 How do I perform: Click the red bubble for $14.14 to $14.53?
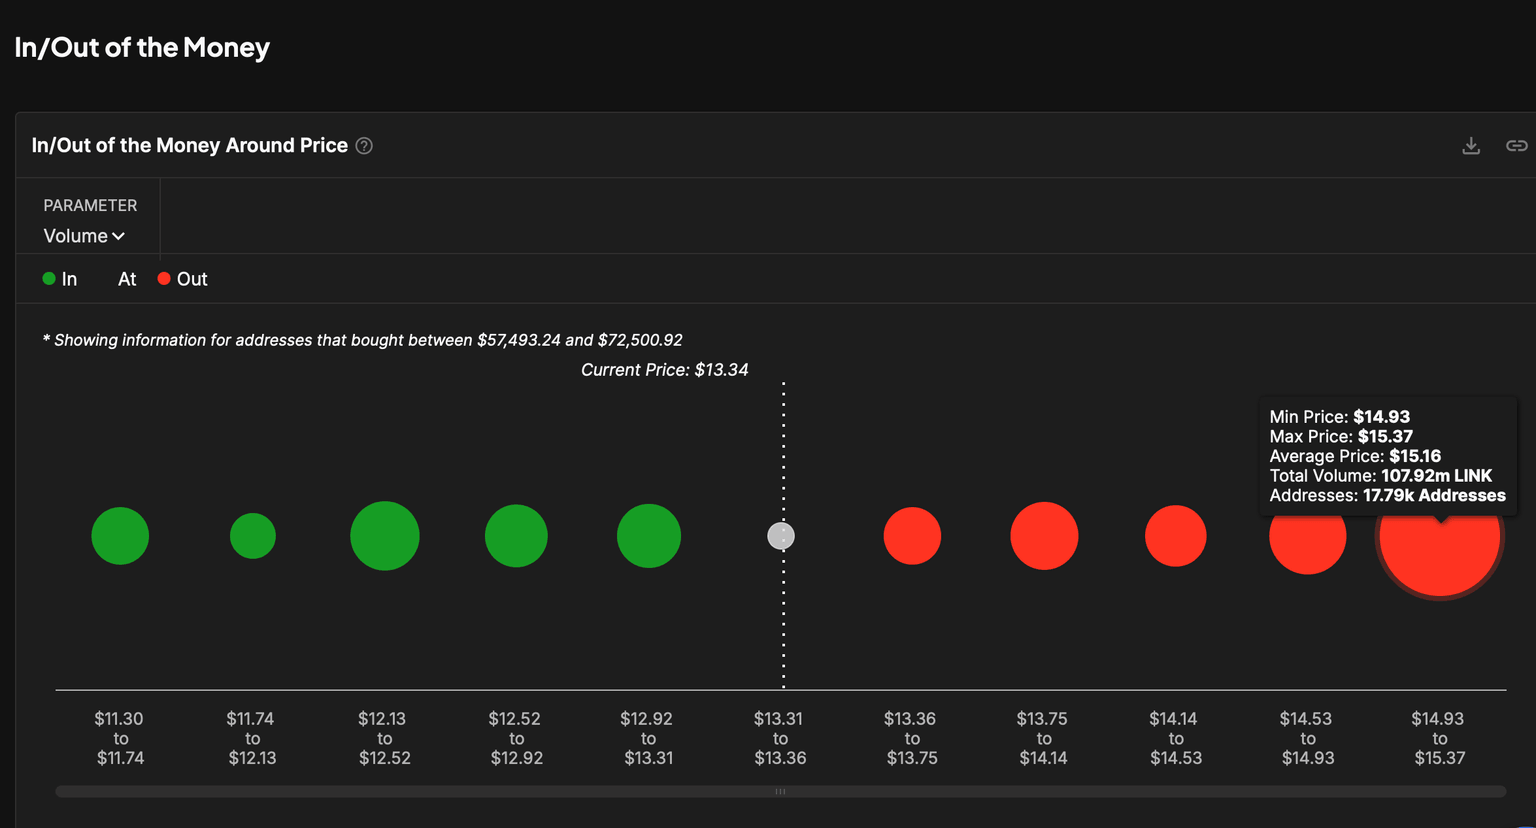[1175, 536]
